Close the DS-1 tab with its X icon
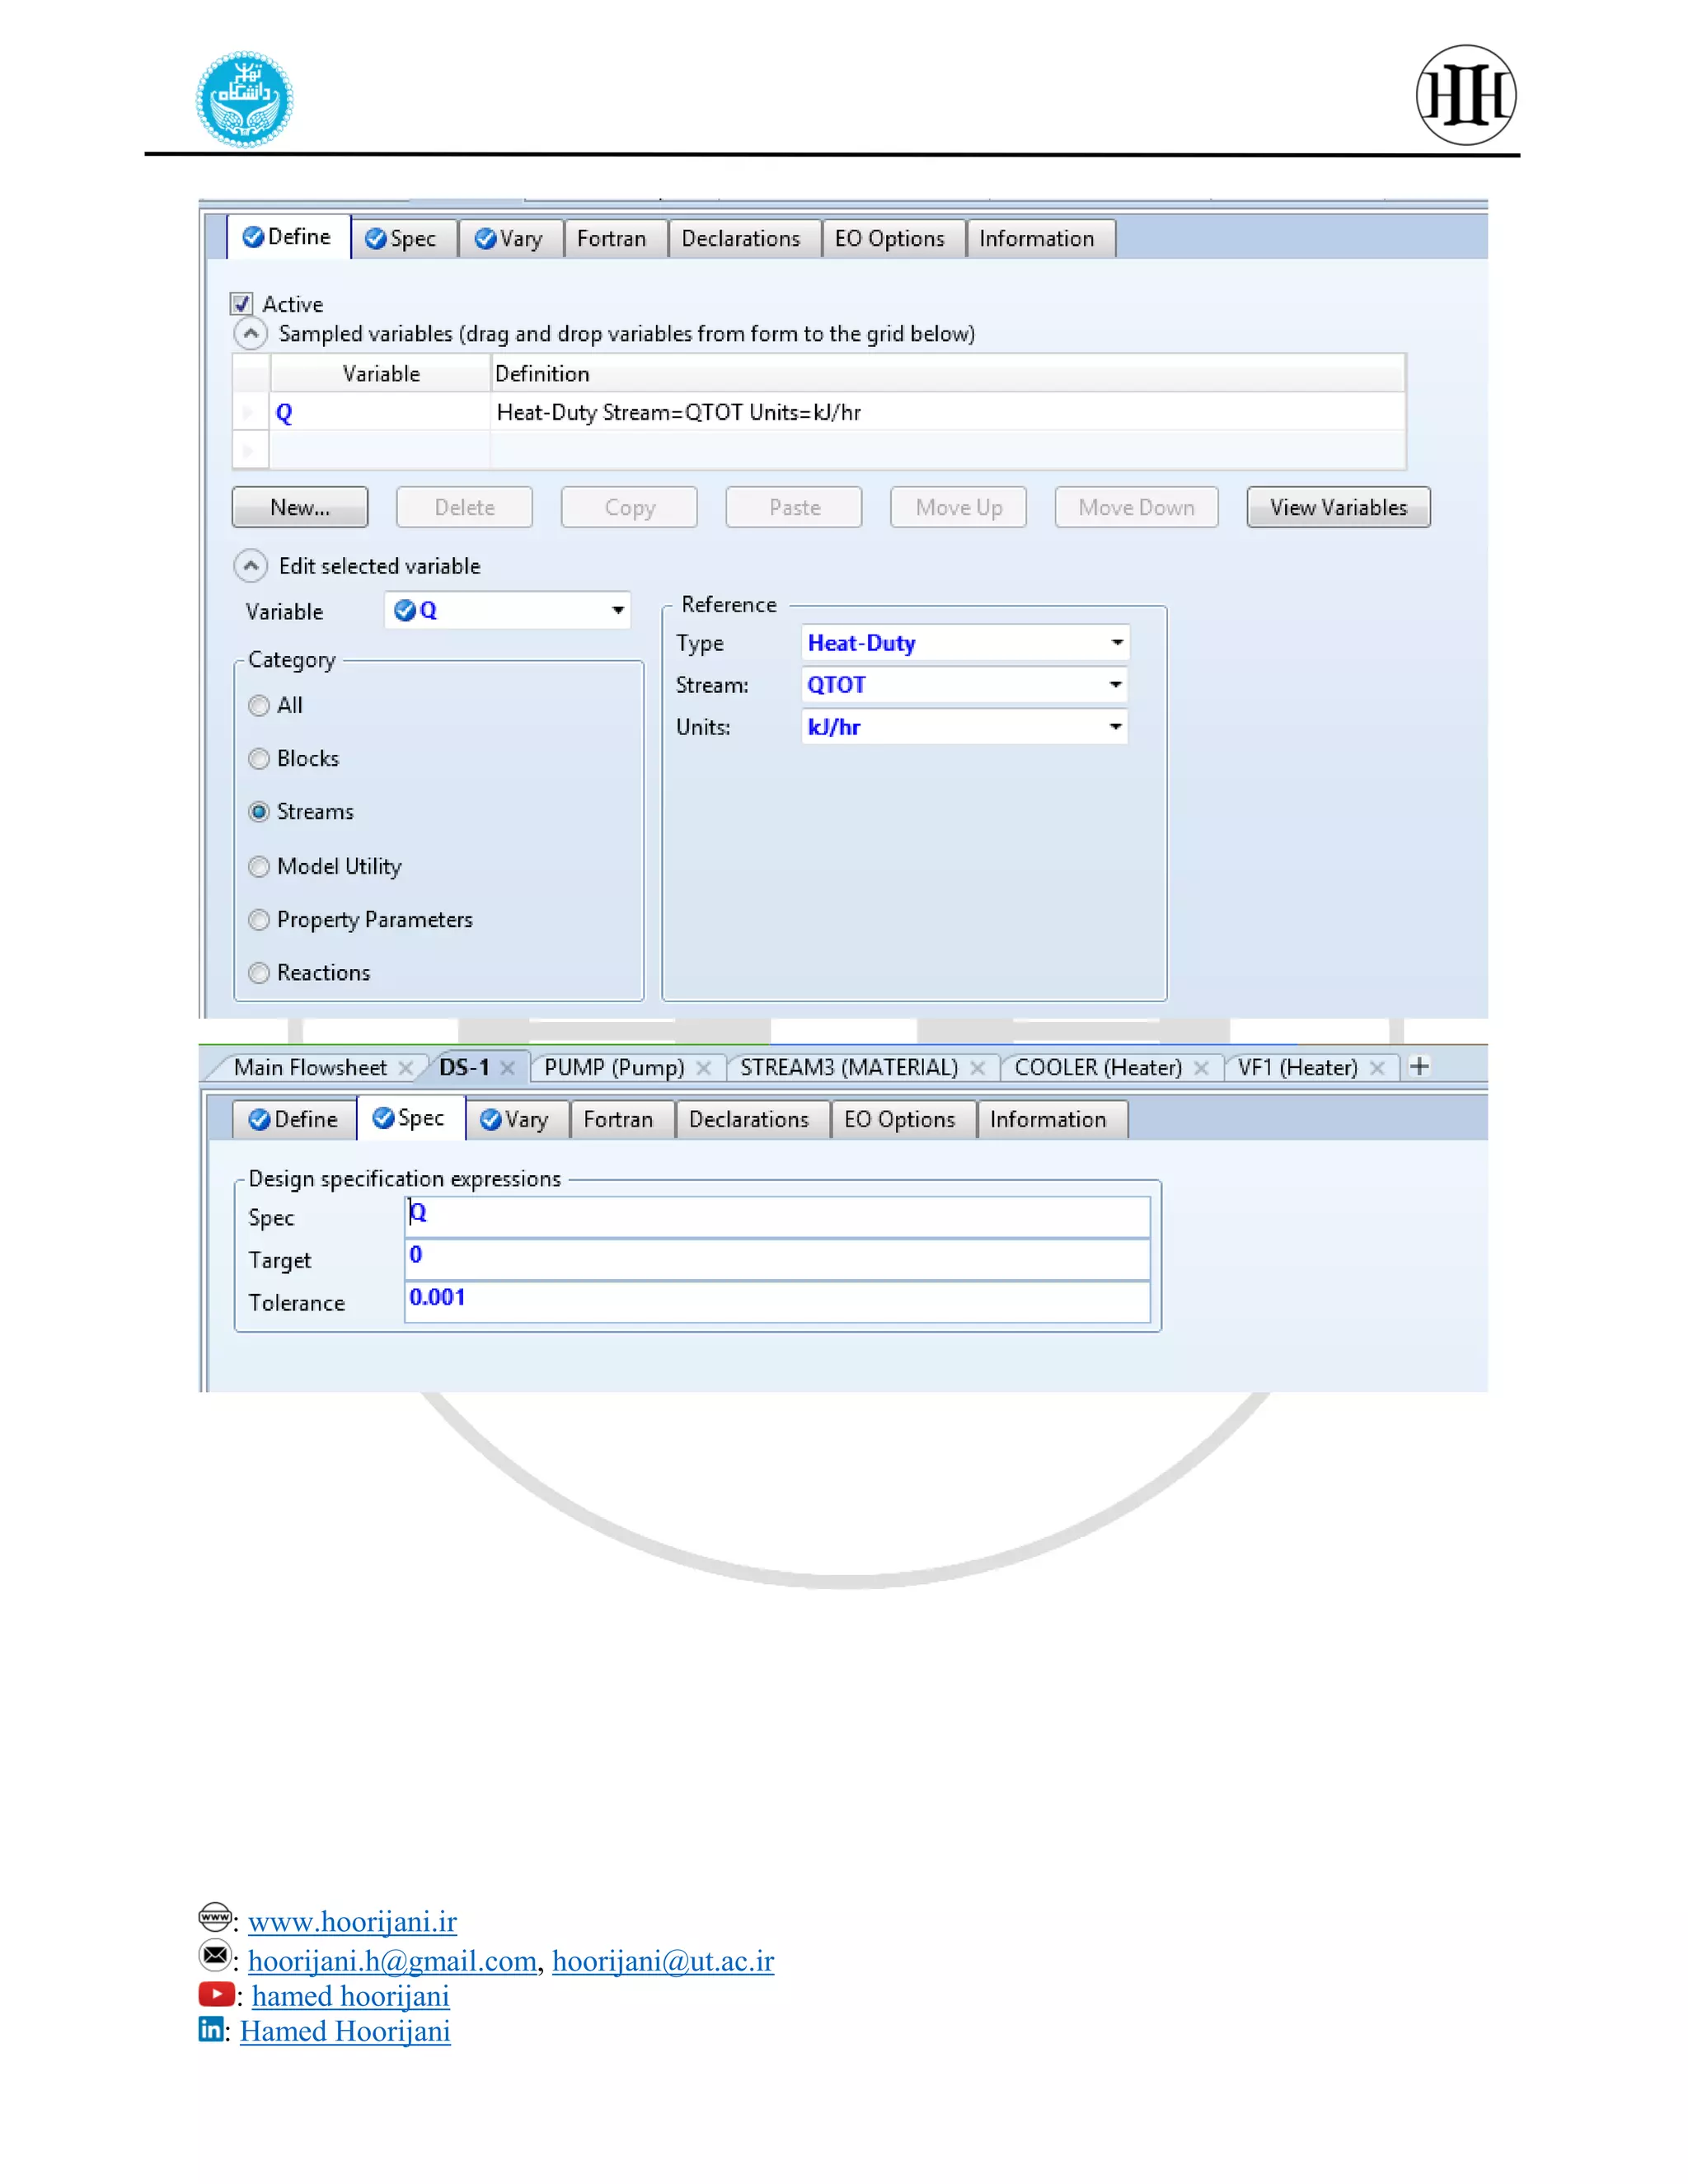 508,1068
